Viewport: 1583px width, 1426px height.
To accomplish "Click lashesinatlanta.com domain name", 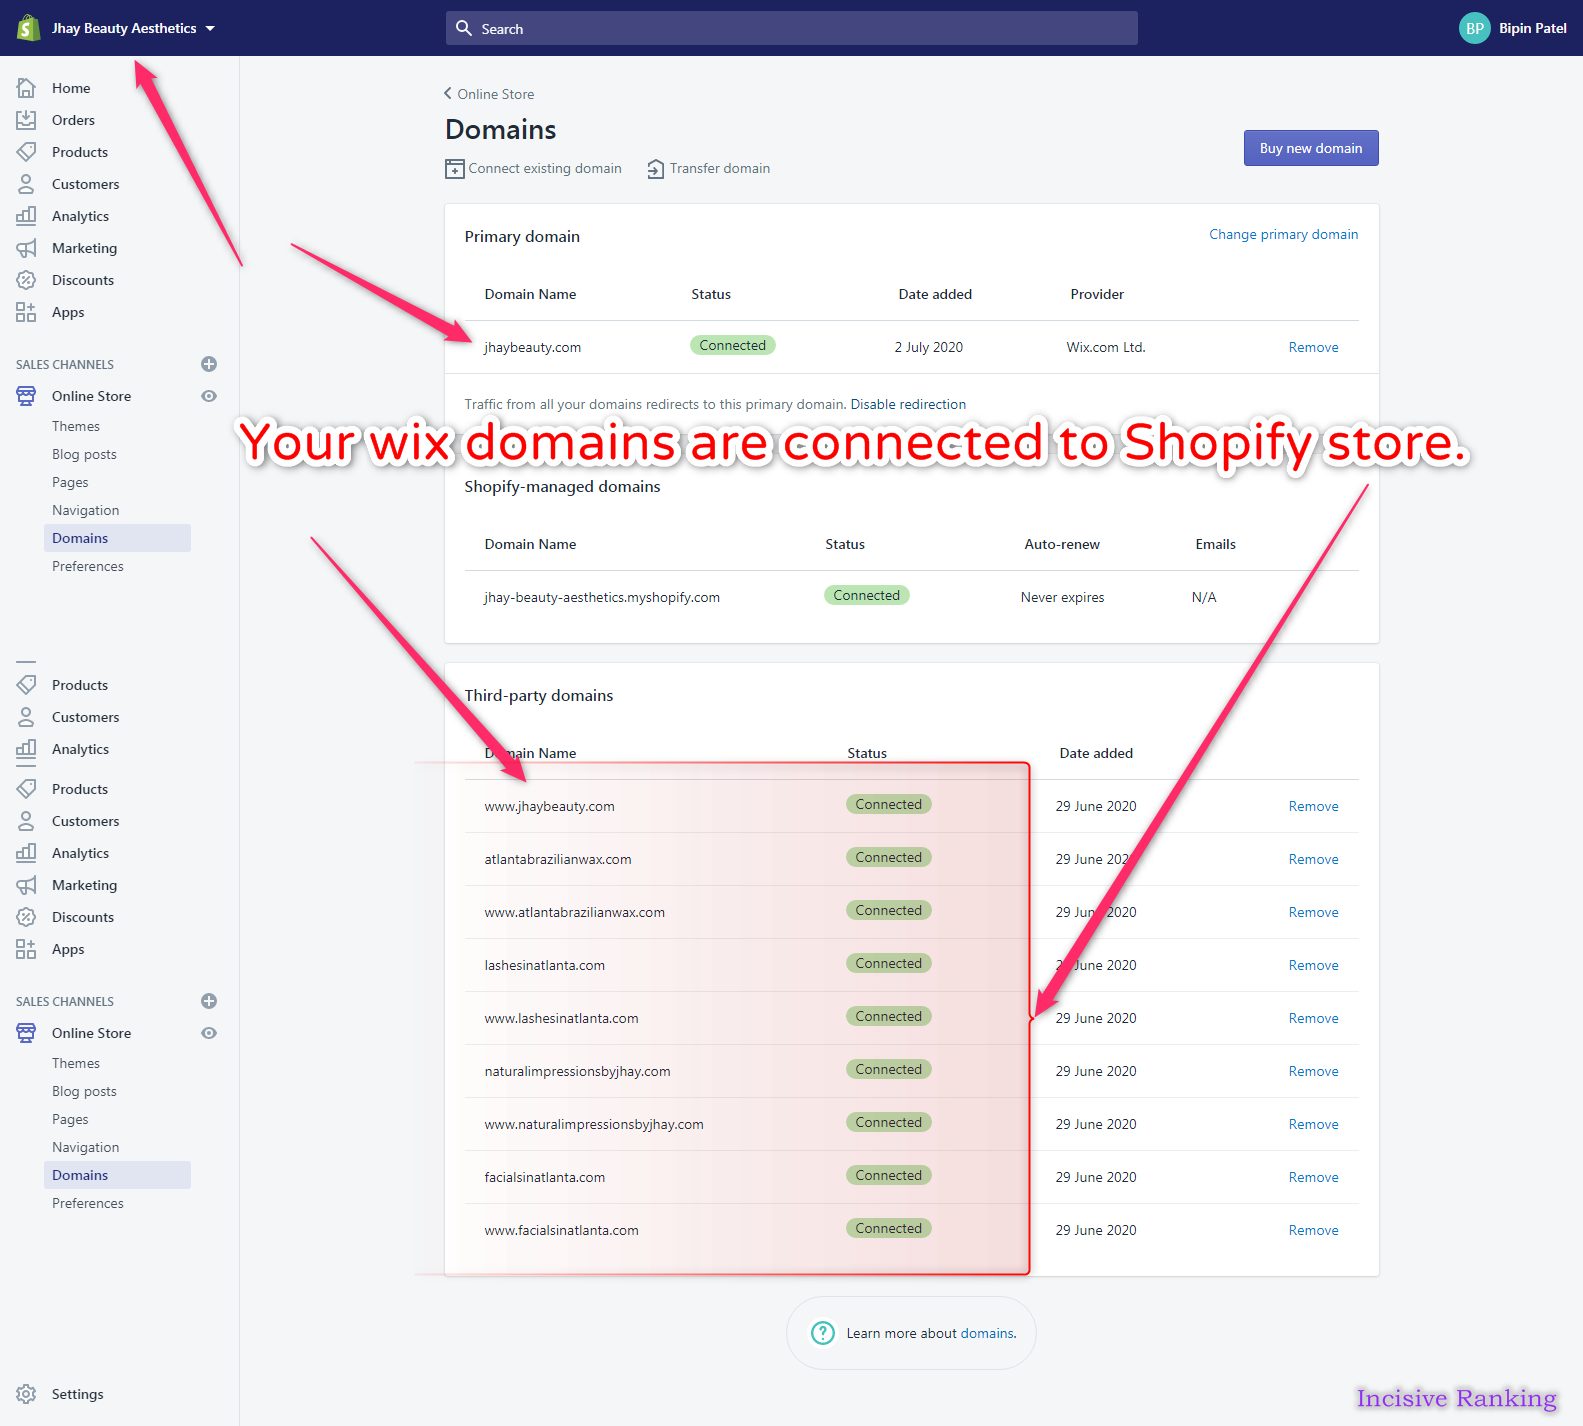I will point(544,965).
